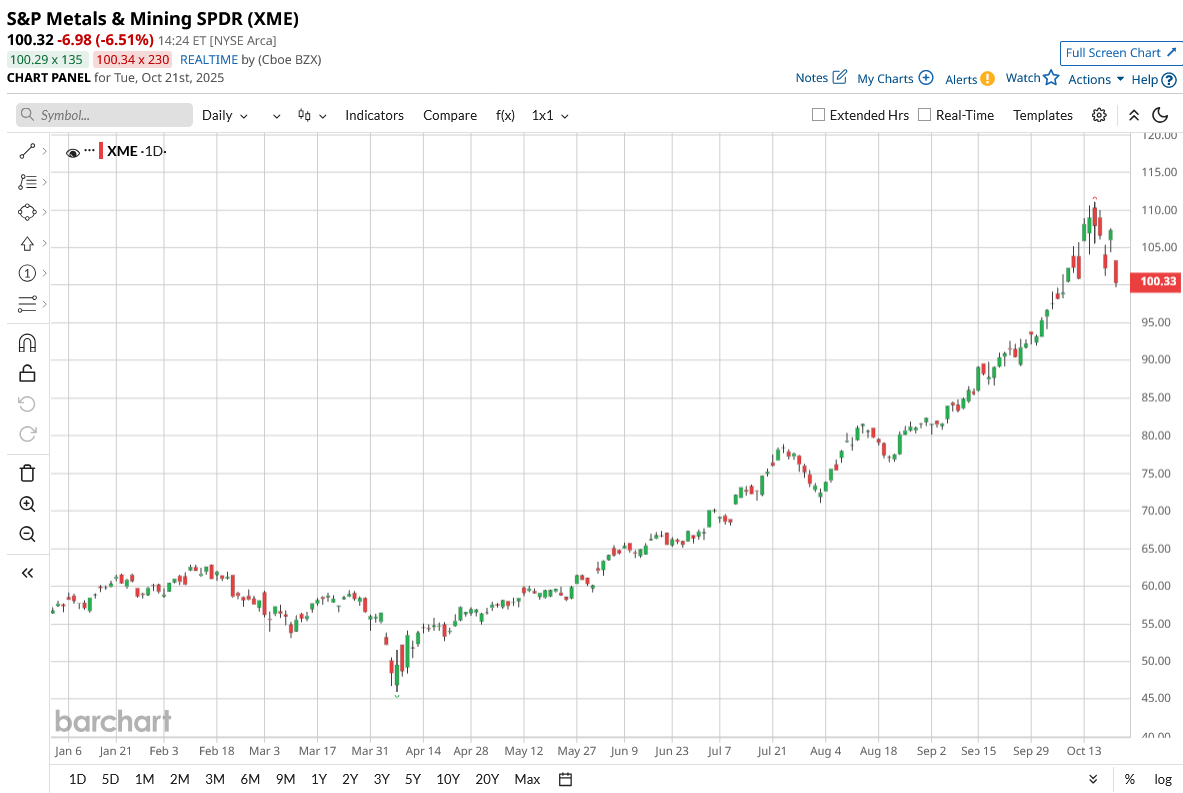Open XME series more options dots

tap(90, 151)
